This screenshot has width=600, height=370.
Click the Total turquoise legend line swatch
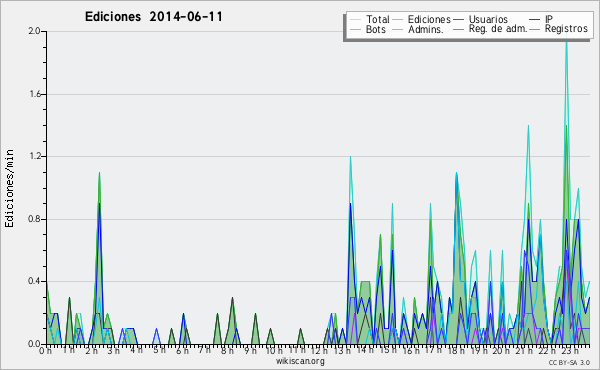tap(355, 20)
